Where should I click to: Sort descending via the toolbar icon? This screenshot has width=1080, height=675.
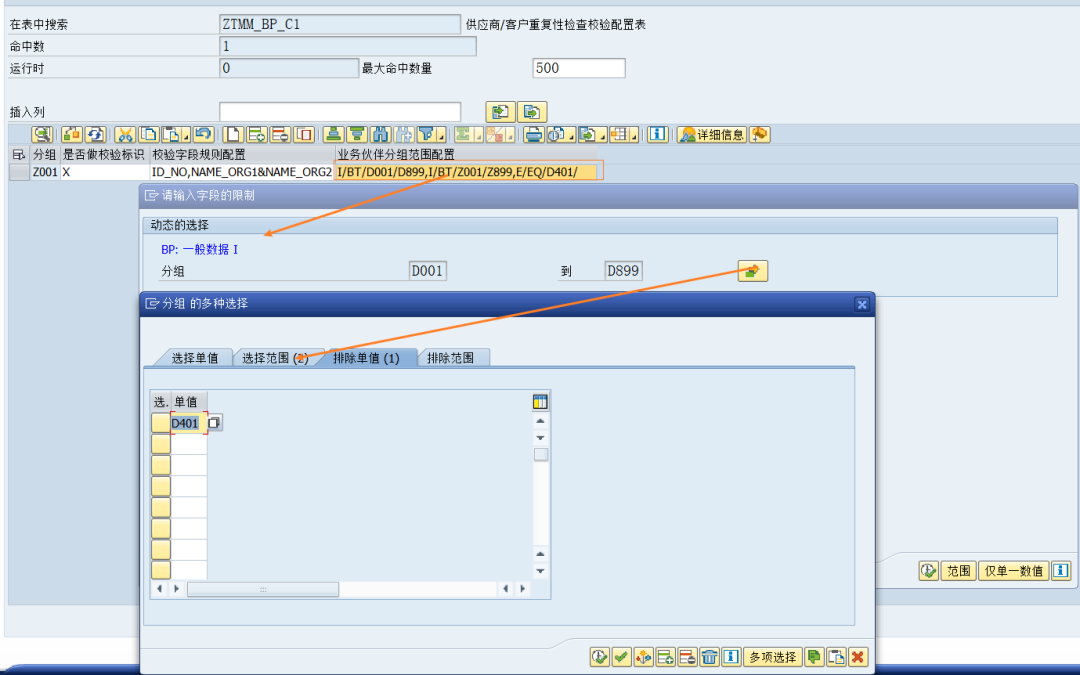click(357, 134)
